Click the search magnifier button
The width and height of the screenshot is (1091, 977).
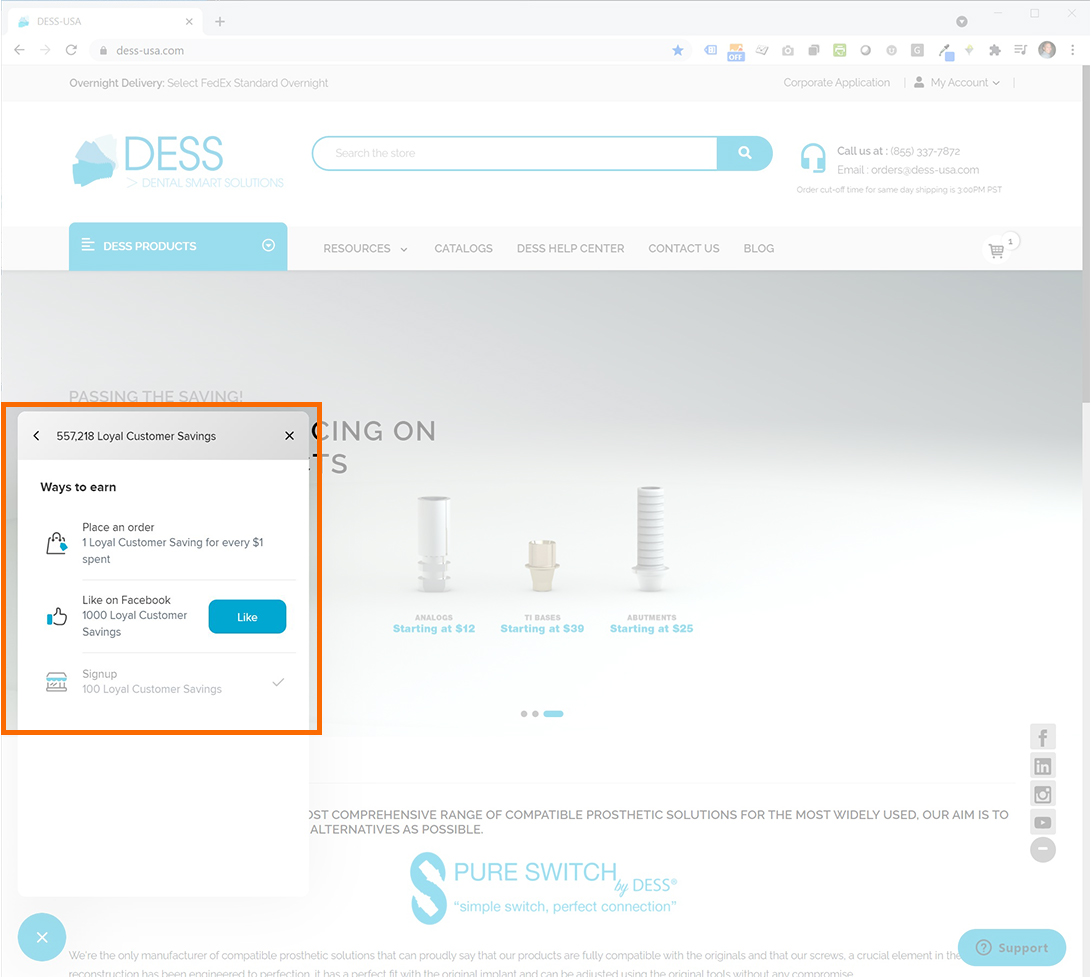pyautogui.click(x=744, y=153)
